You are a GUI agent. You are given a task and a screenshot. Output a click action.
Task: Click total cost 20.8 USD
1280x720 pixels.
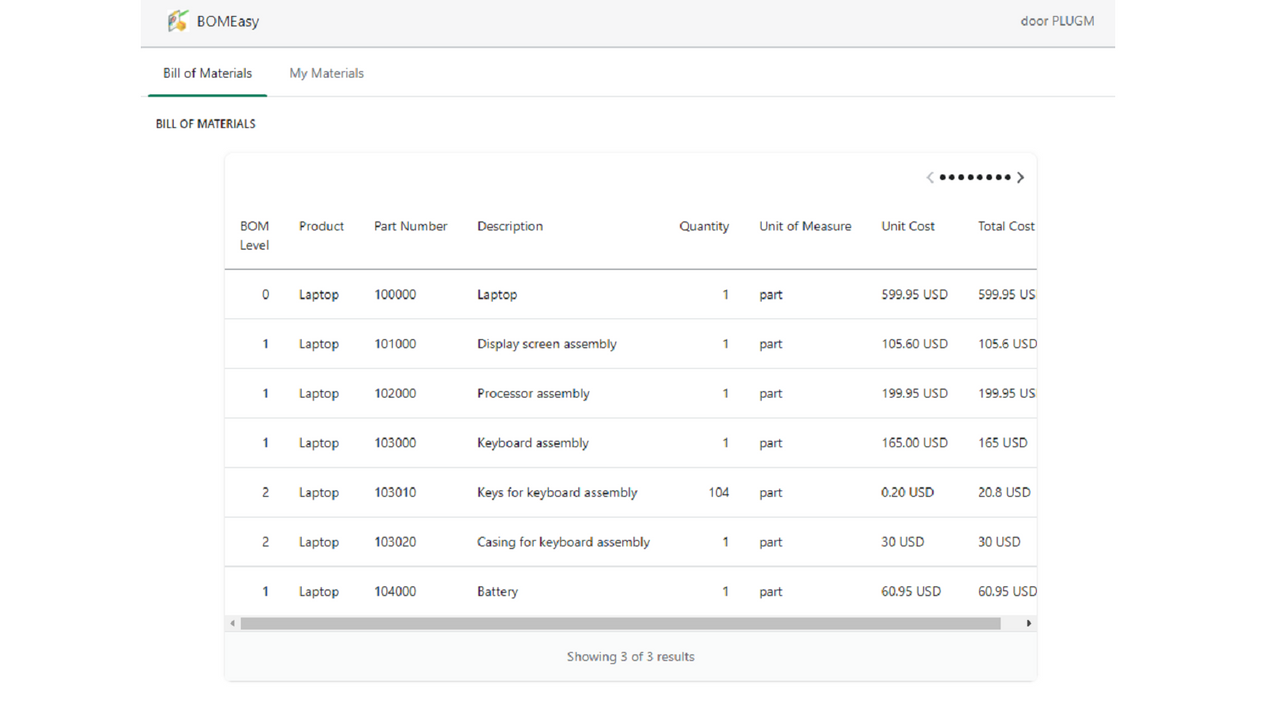click(1004, 493)
